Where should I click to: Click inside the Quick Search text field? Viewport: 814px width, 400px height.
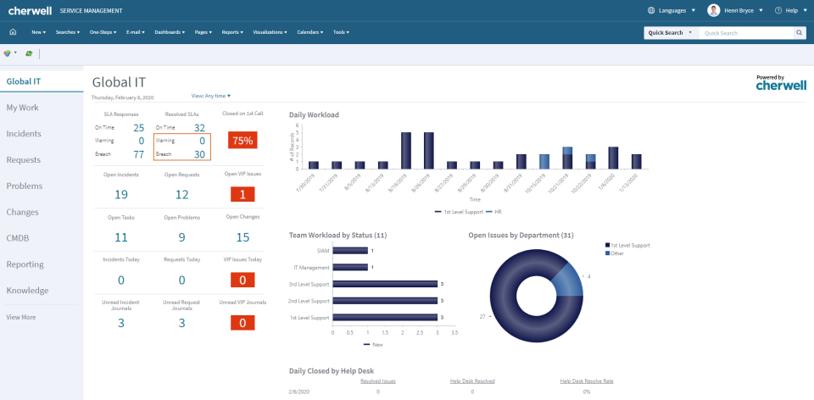(x=745, y=33)
